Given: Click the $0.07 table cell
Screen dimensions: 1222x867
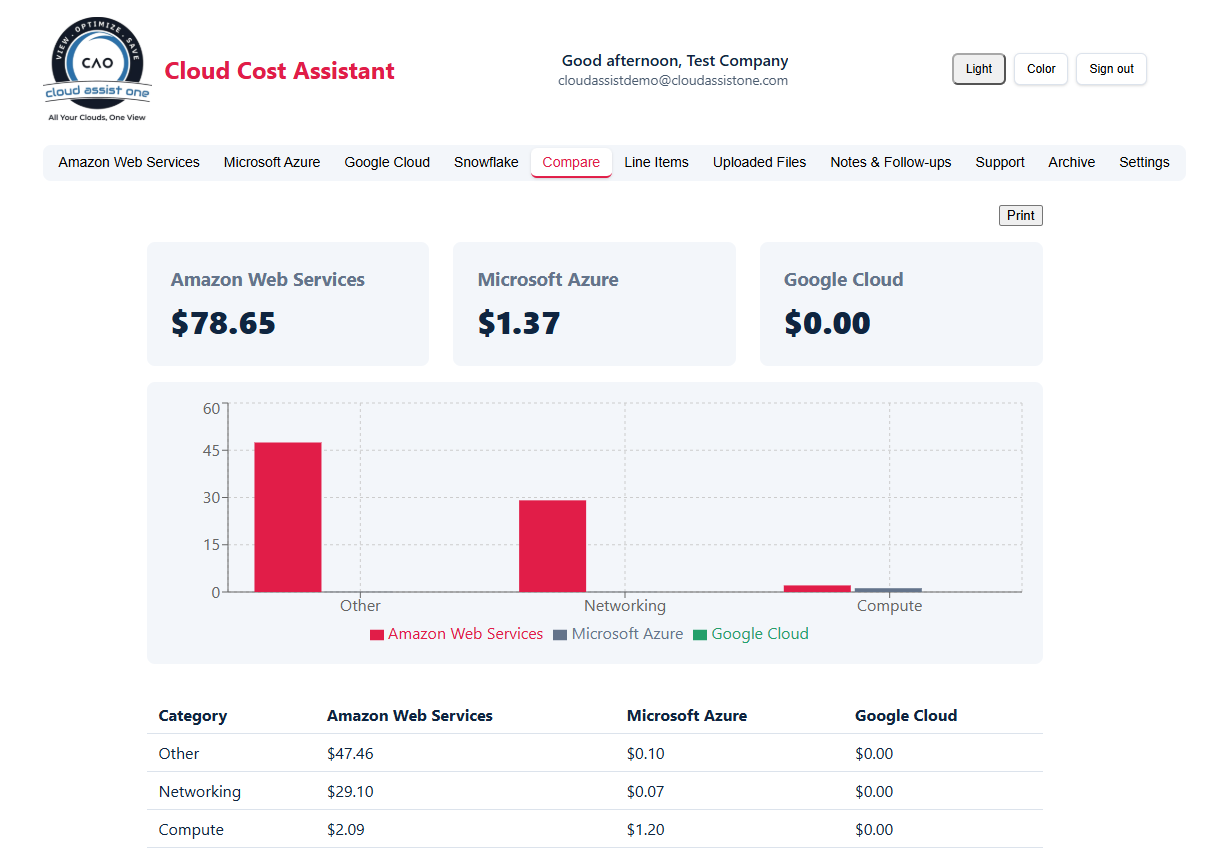Looking at the screenshot, I should pos(646,792).
